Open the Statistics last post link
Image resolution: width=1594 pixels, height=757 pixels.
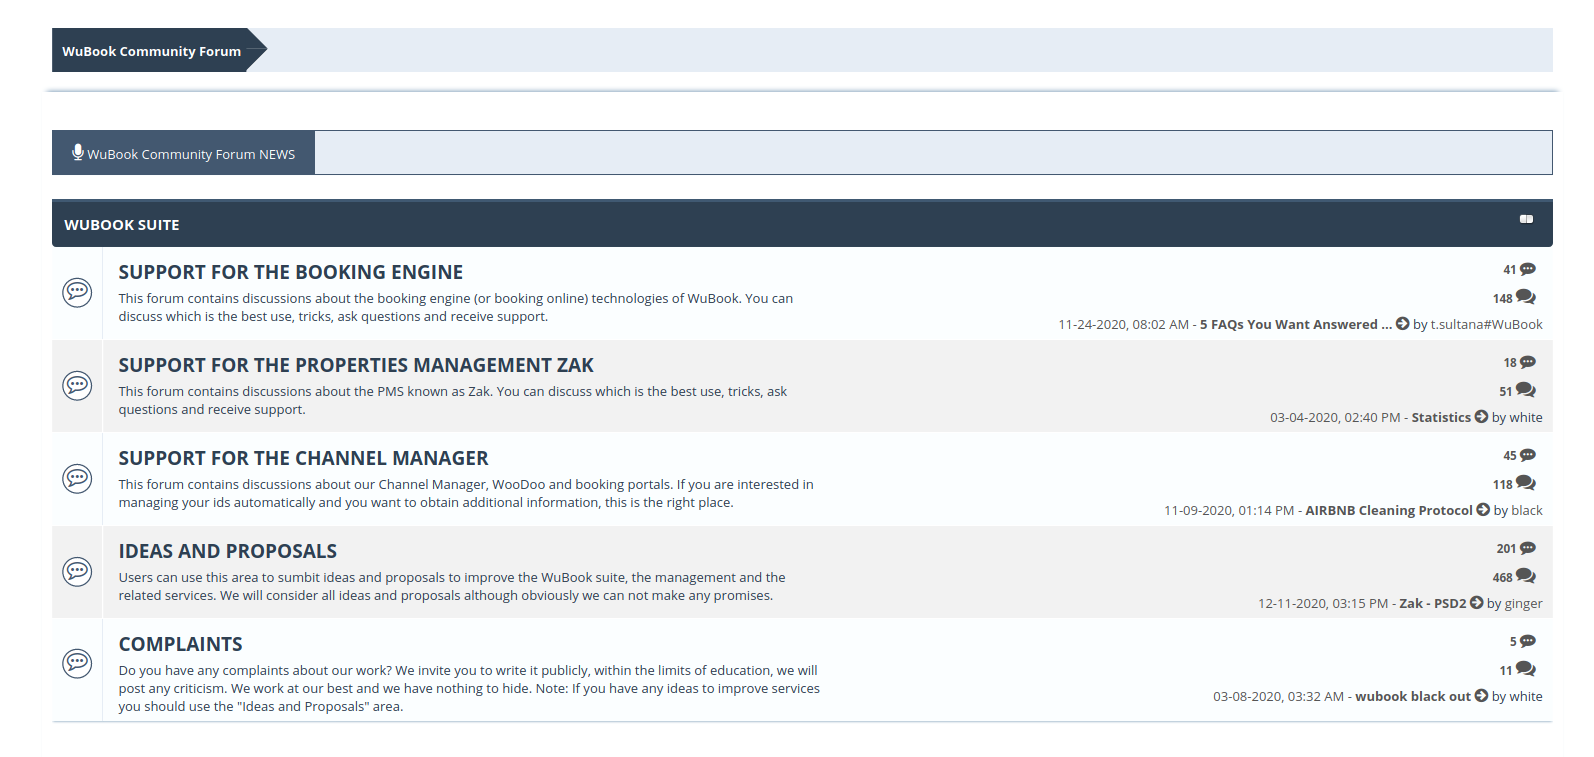pyautogui.click(x=1441, y=417)
